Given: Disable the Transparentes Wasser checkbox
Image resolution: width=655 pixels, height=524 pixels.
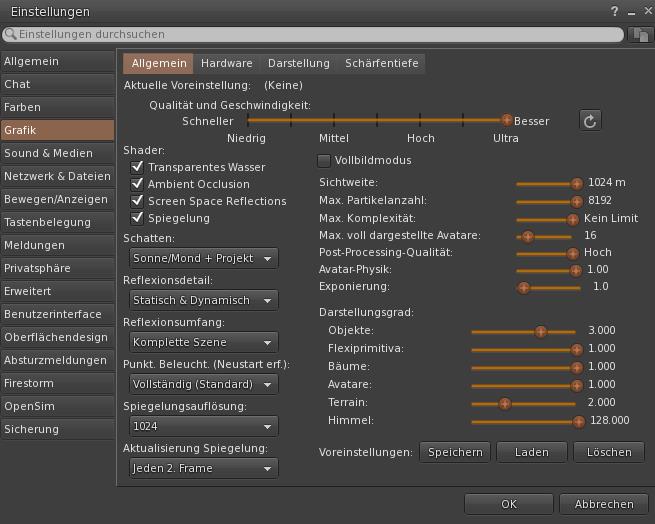Looking at the screenshot, I should coord(138,167).
